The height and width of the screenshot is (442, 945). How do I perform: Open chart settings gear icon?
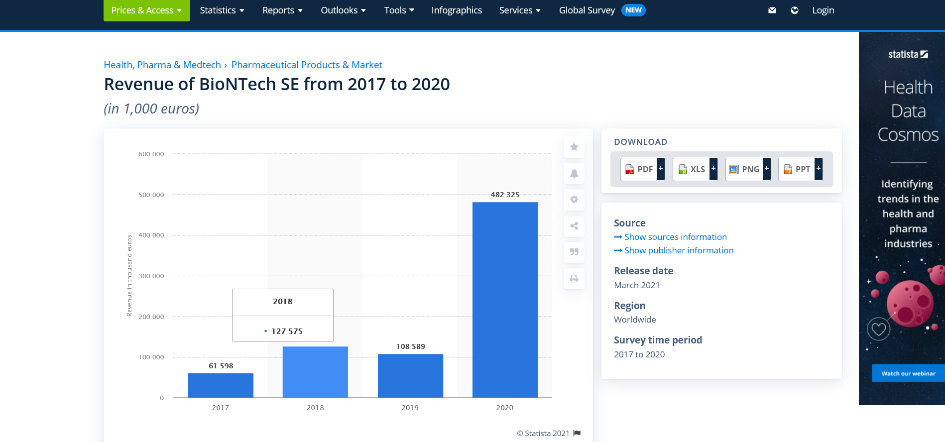click(574, 200)
